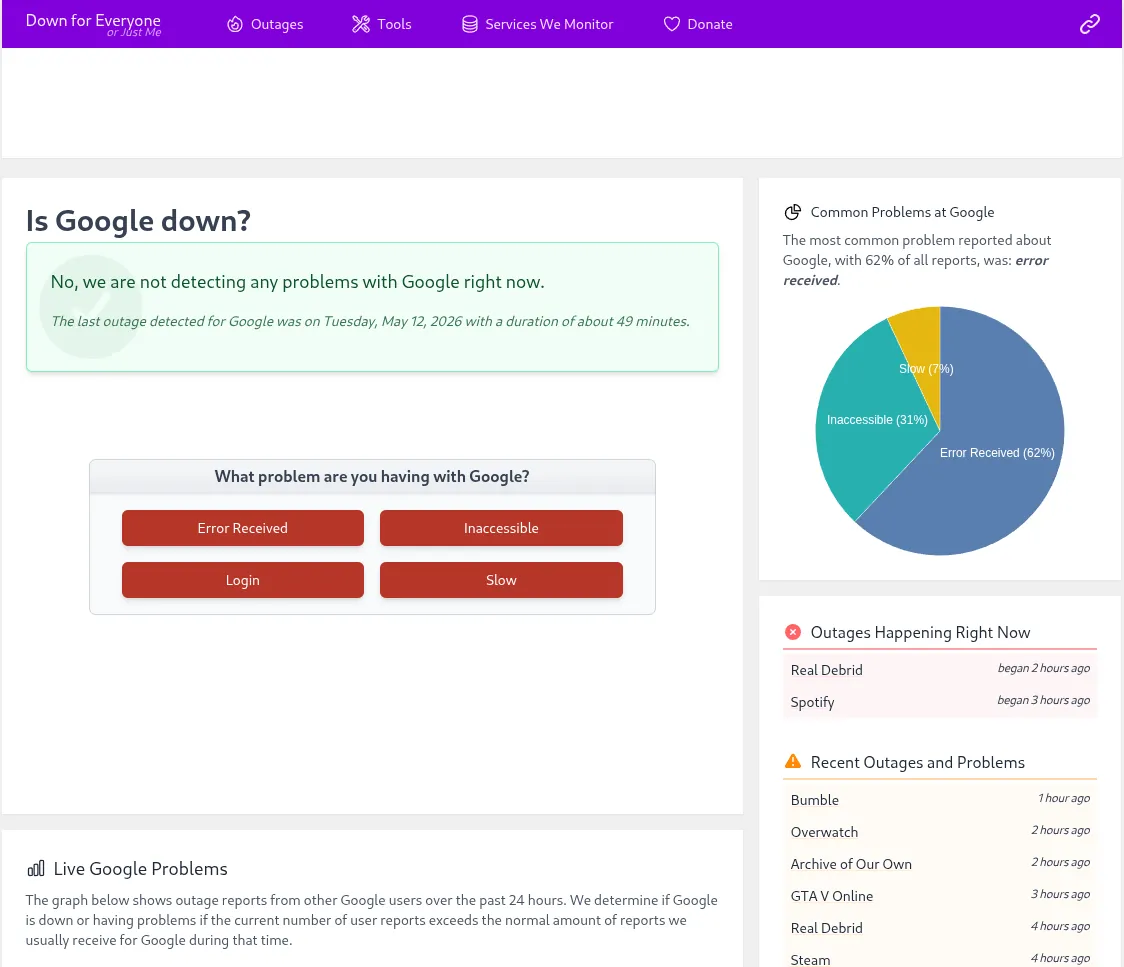Click the Live Google Problems heading
This screenshot has height=967, width=1124.
coord(140,869)
